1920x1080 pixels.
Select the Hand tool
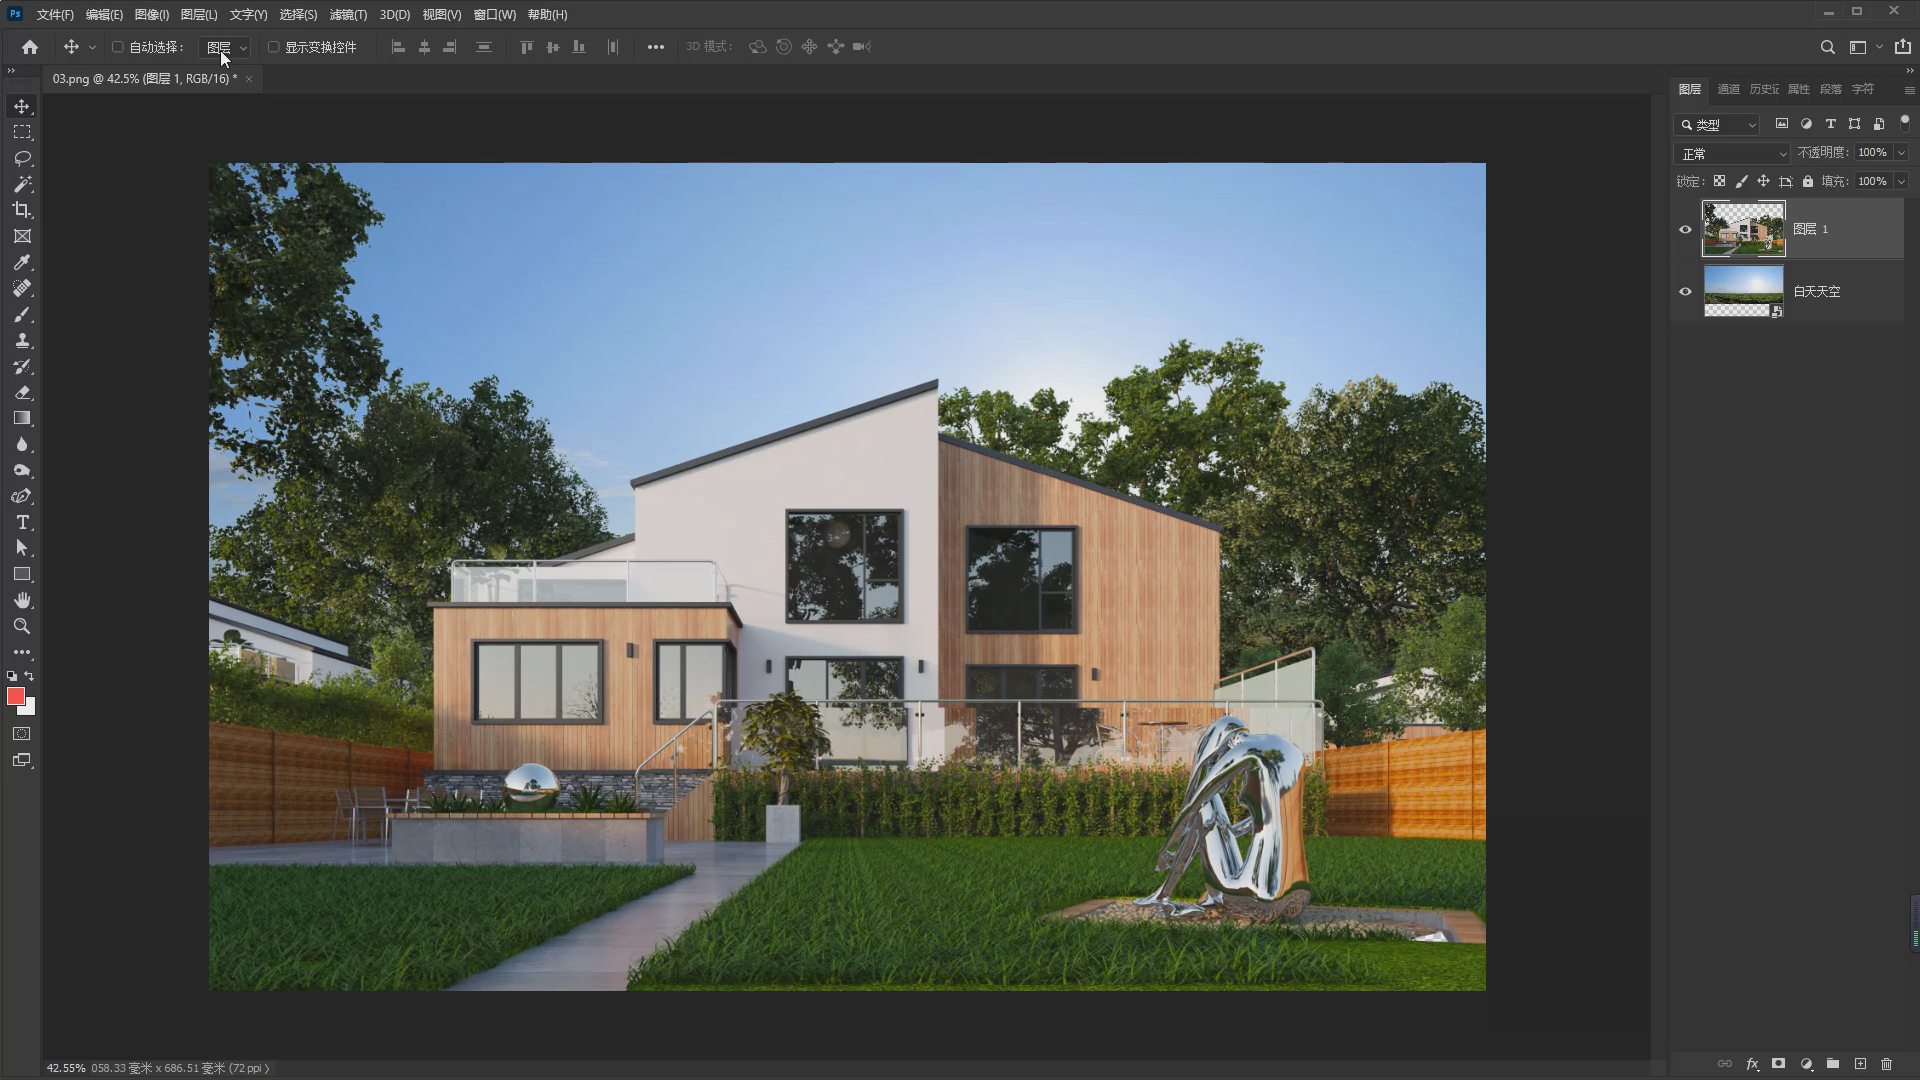click(x=22, y=600)
